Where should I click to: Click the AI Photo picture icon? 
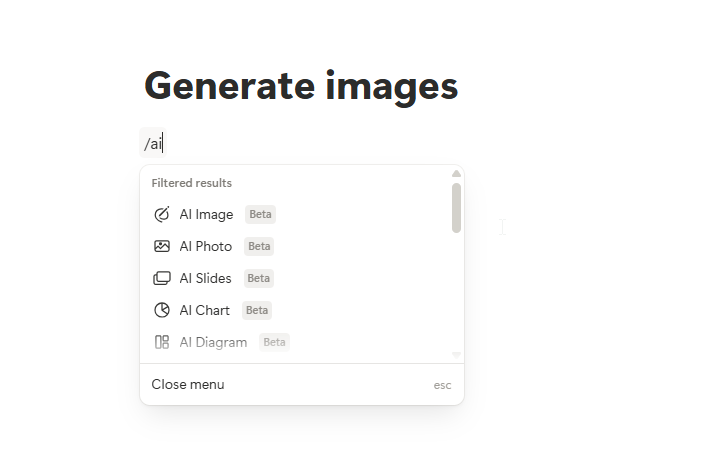pos(162,246)
